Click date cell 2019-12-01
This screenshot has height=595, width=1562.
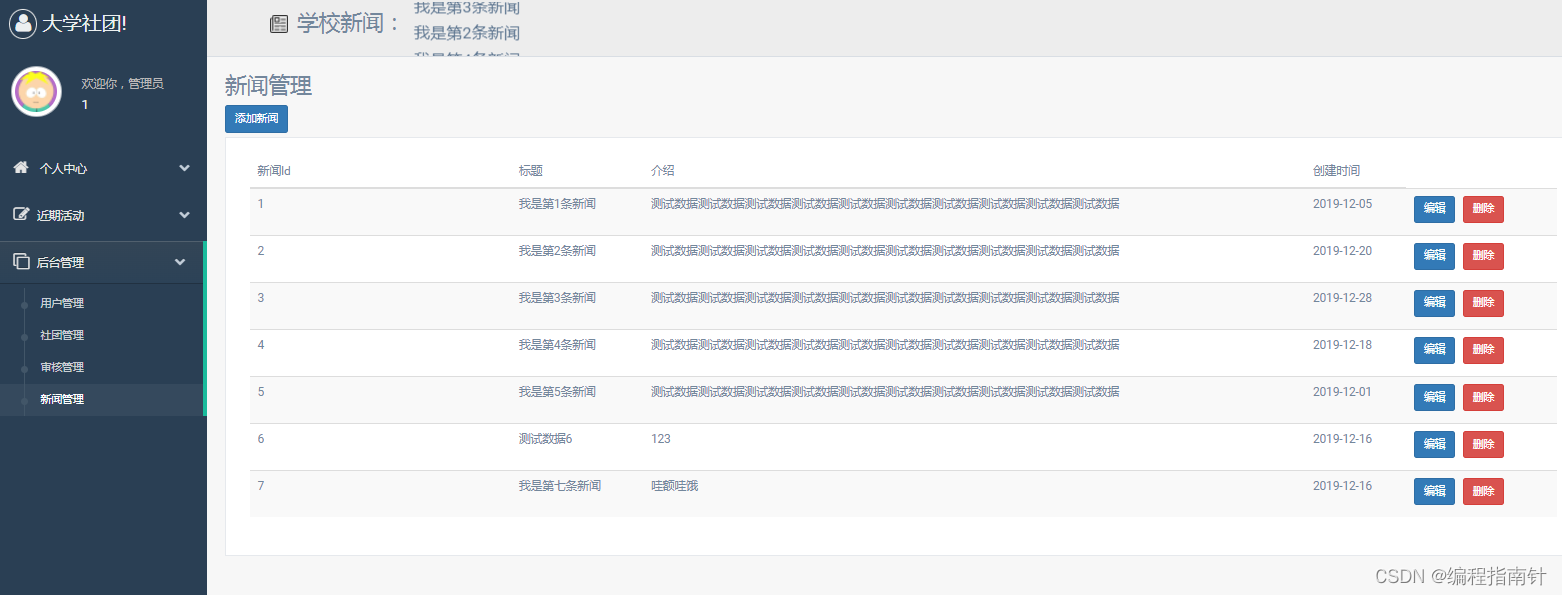point(1343,392)
